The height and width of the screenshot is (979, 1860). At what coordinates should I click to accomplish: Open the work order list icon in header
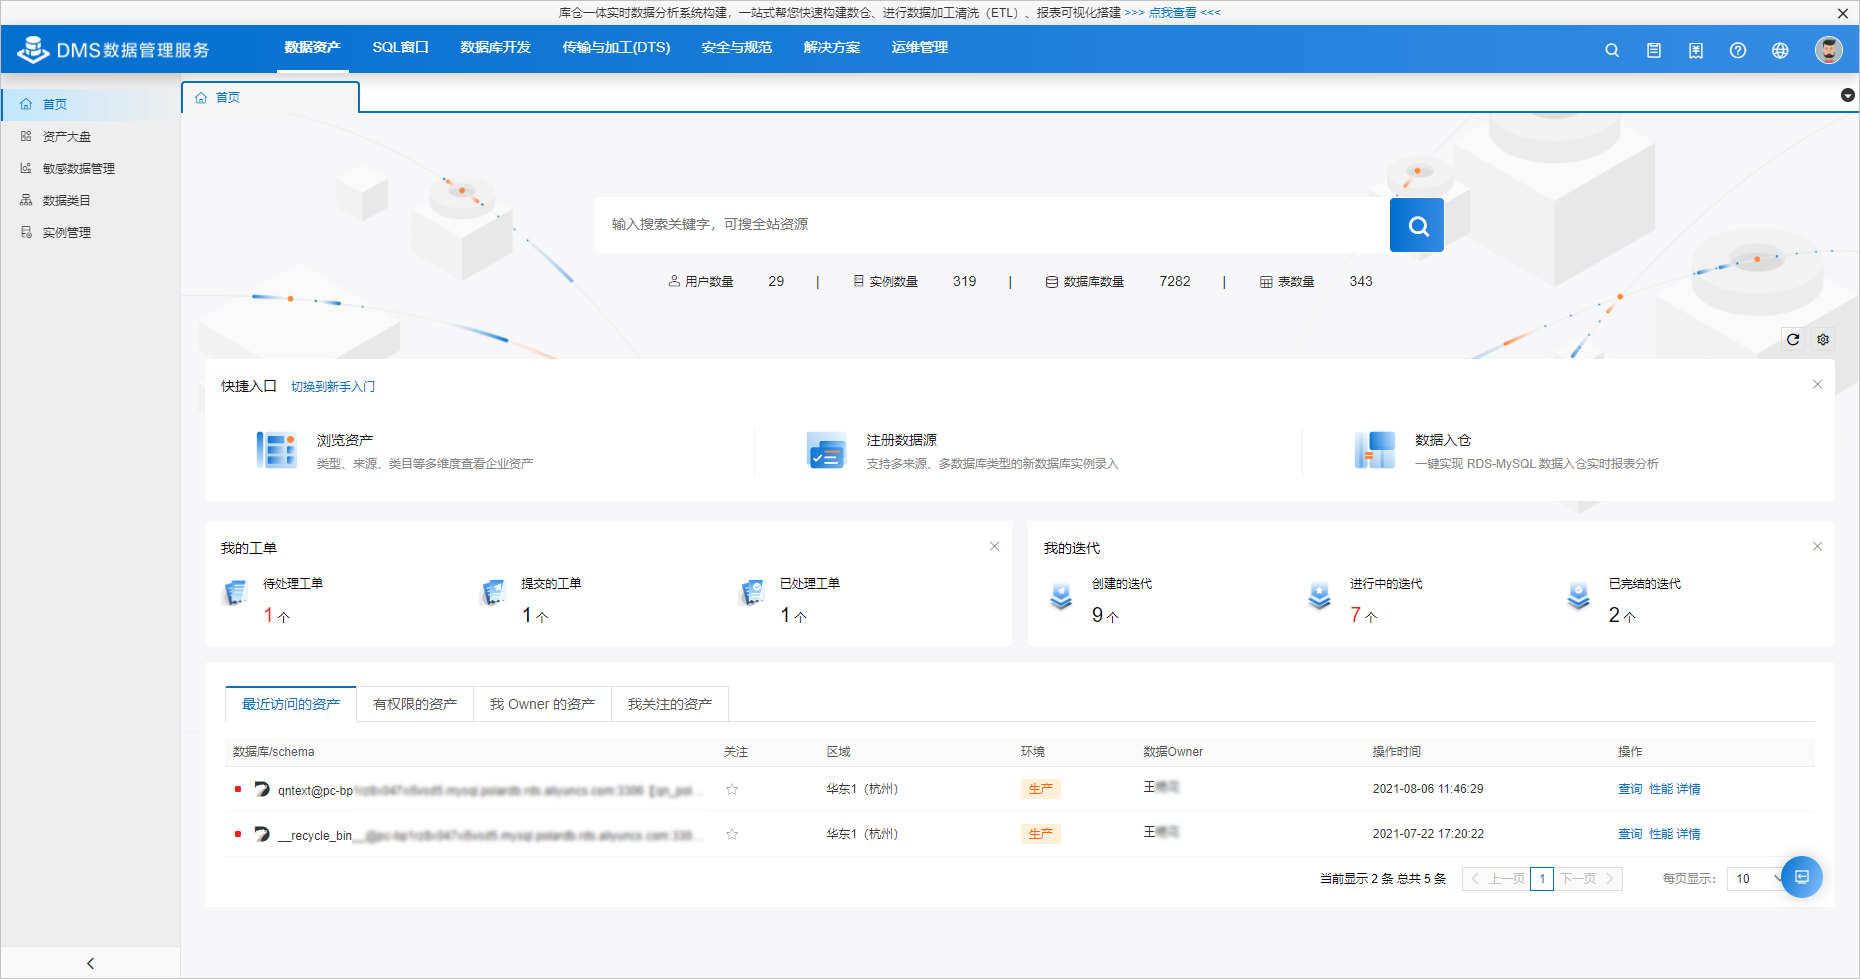click(1654, 50)
